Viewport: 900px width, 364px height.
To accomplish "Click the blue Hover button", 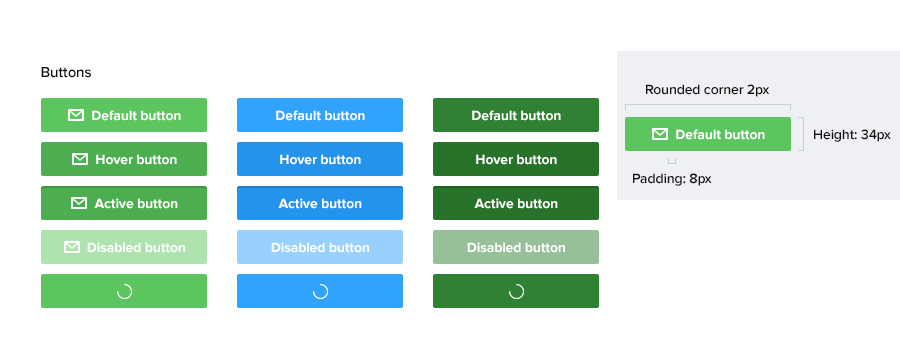I will (x=320, y=159).
